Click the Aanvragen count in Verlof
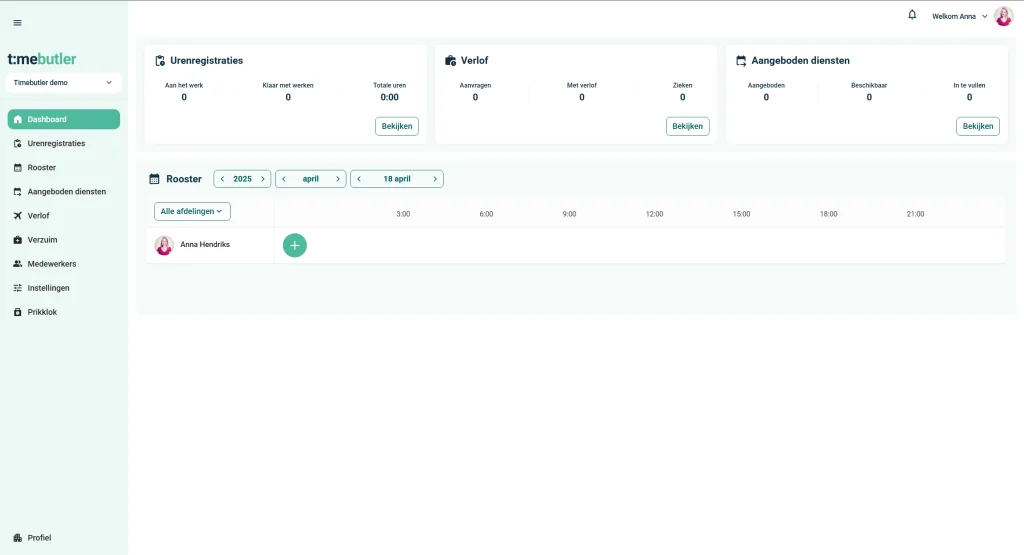Image resolution: width=1024 pixels, height=555 pixels. (x=475, y=97)
